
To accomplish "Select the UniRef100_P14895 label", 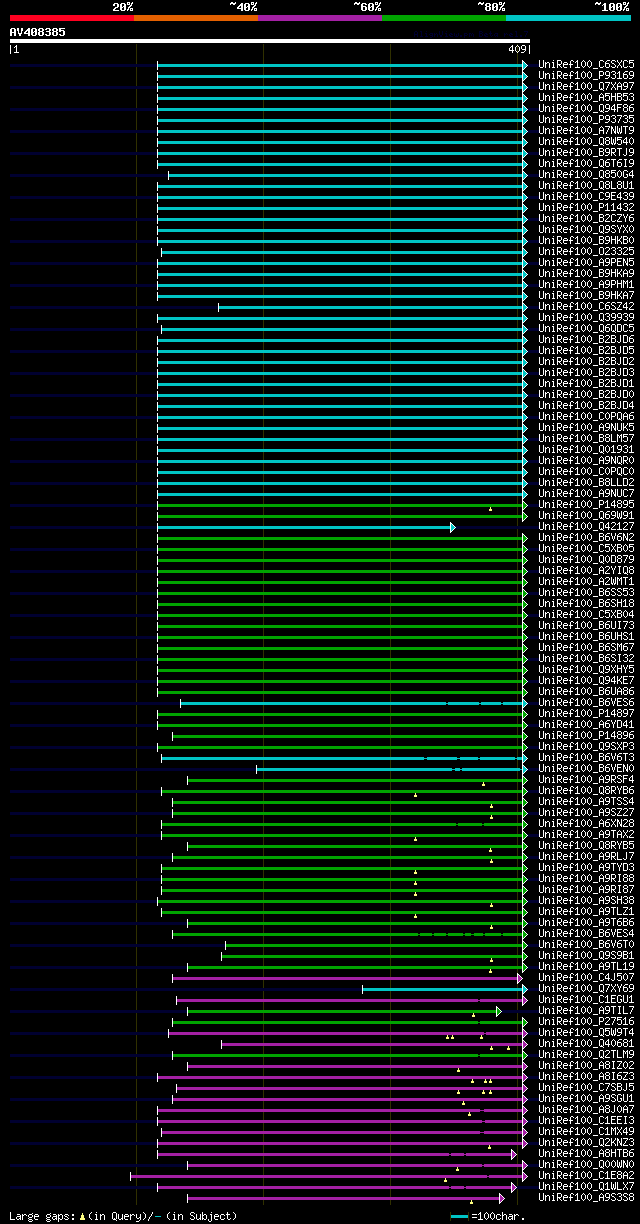I will coord(586,505).
